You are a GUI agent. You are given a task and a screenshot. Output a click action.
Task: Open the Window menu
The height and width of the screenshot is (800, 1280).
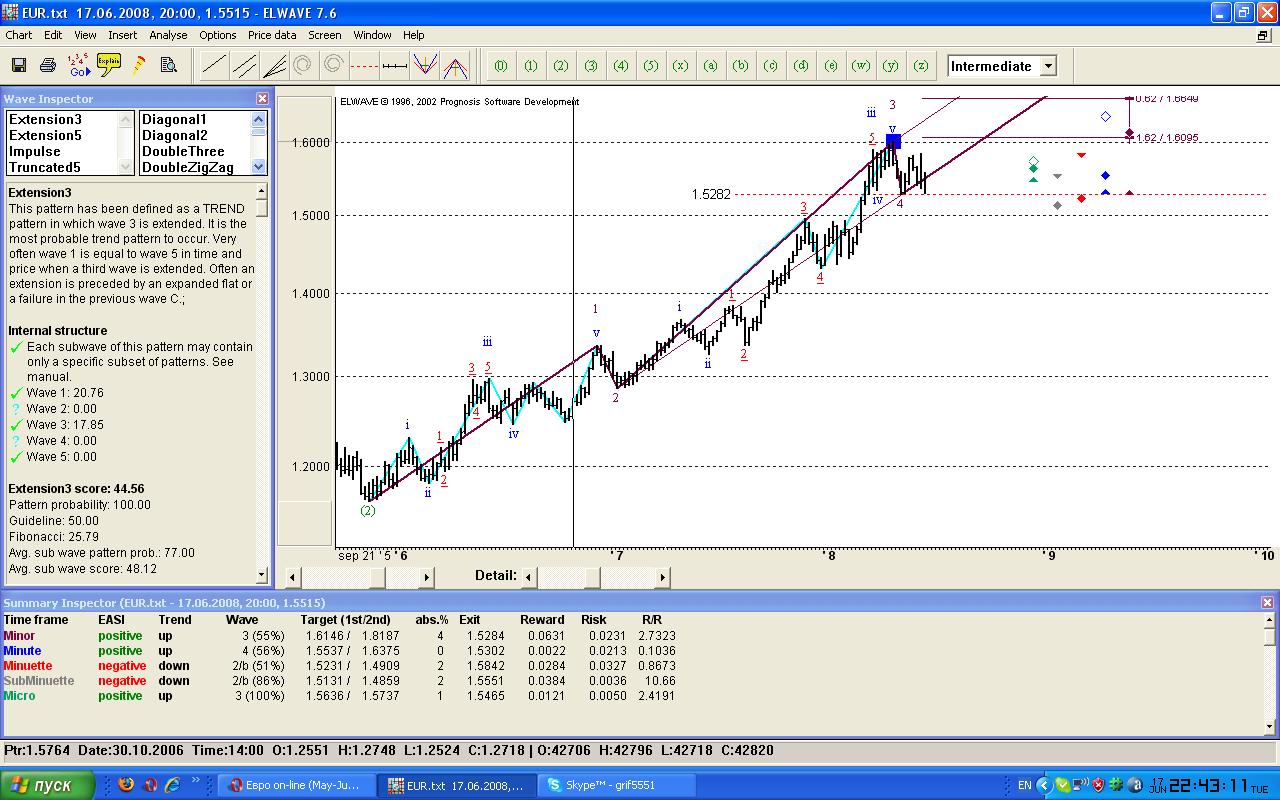(373, 35)
